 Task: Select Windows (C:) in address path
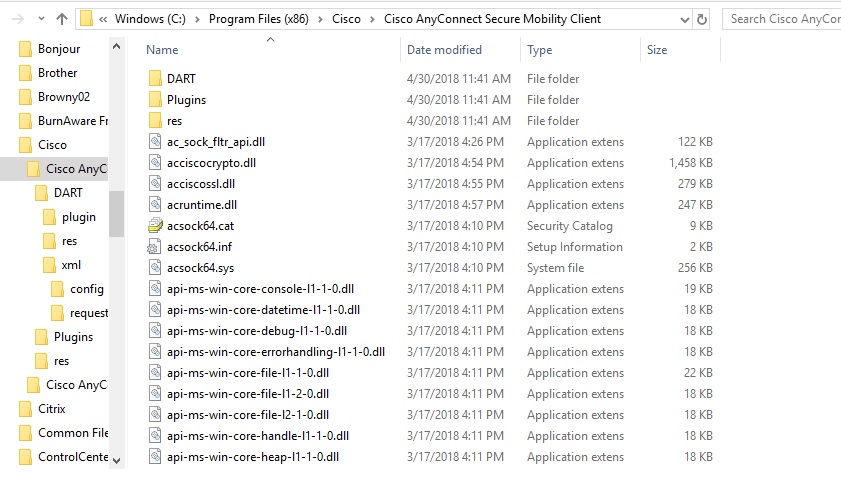(150, 19)
